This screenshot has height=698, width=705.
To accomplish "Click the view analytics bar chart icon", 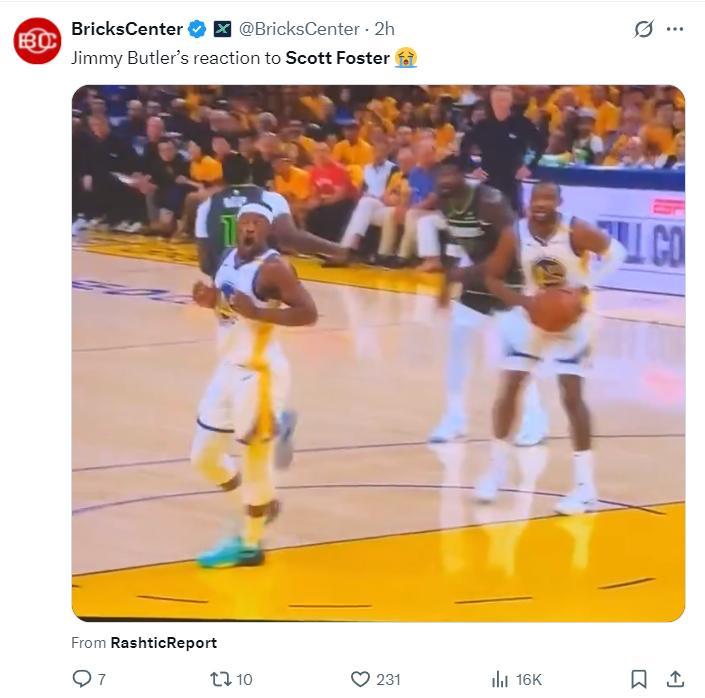I will 500,679.
